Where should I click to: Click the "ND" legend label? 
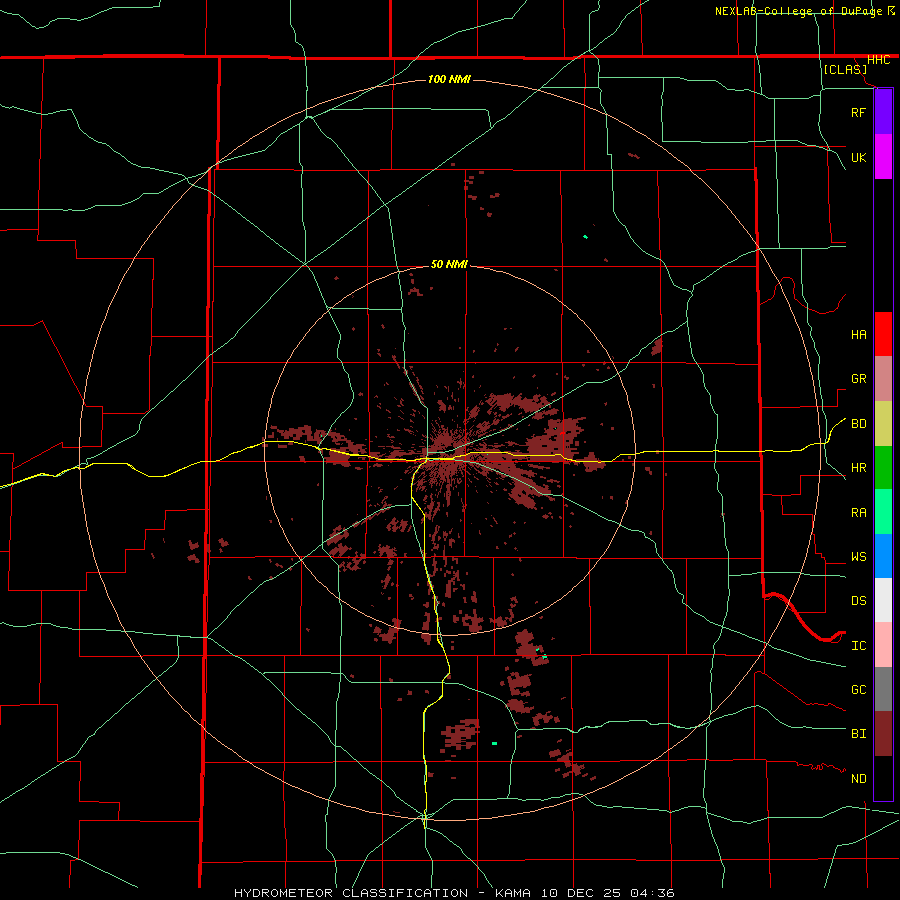click(858, 779)
